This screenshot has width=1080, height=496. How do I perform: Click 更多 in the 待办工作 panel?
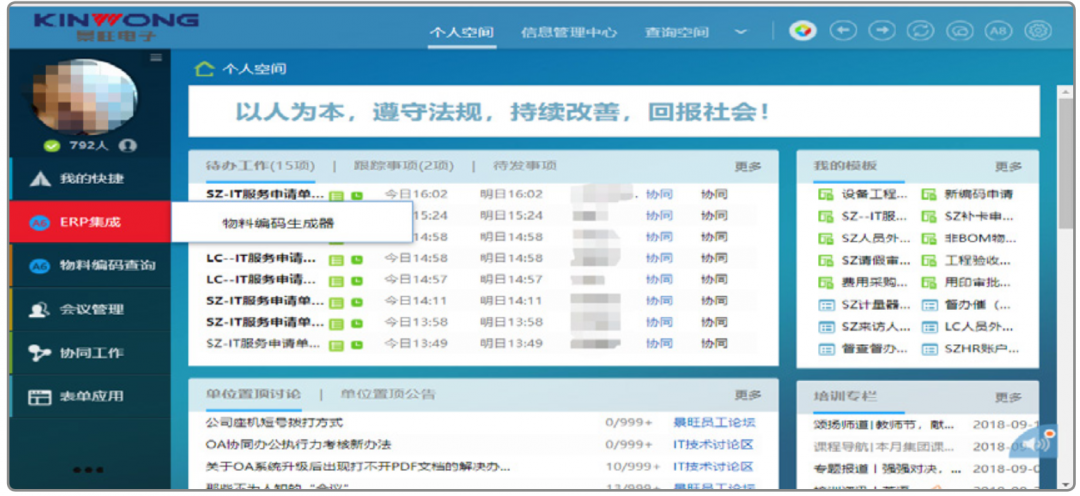point(747,167)
